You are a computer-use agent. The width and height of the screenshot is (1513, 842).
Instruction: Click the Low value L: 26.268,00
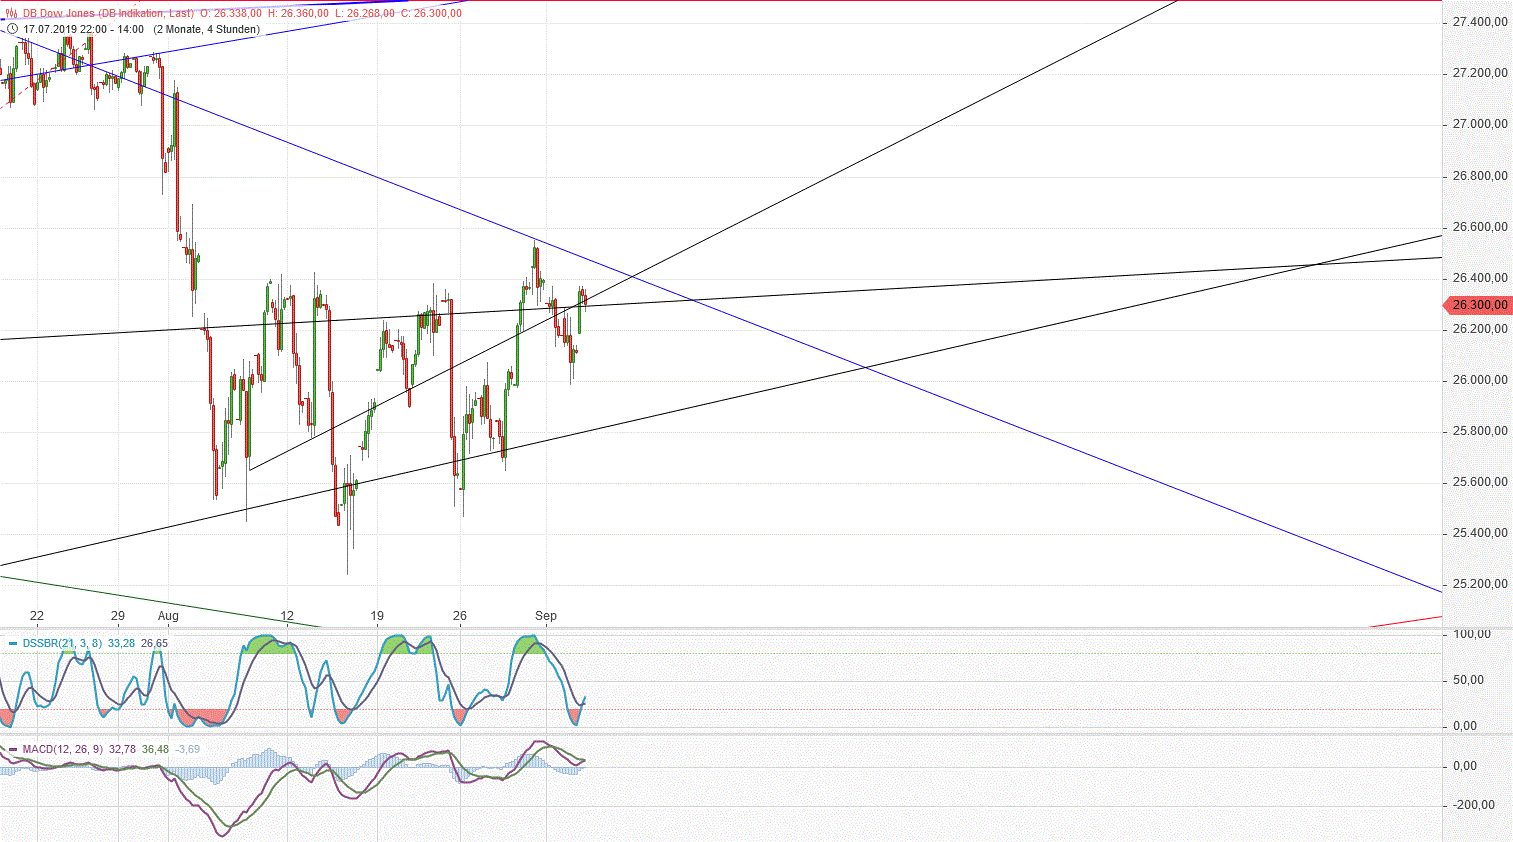tap(366, 14)
